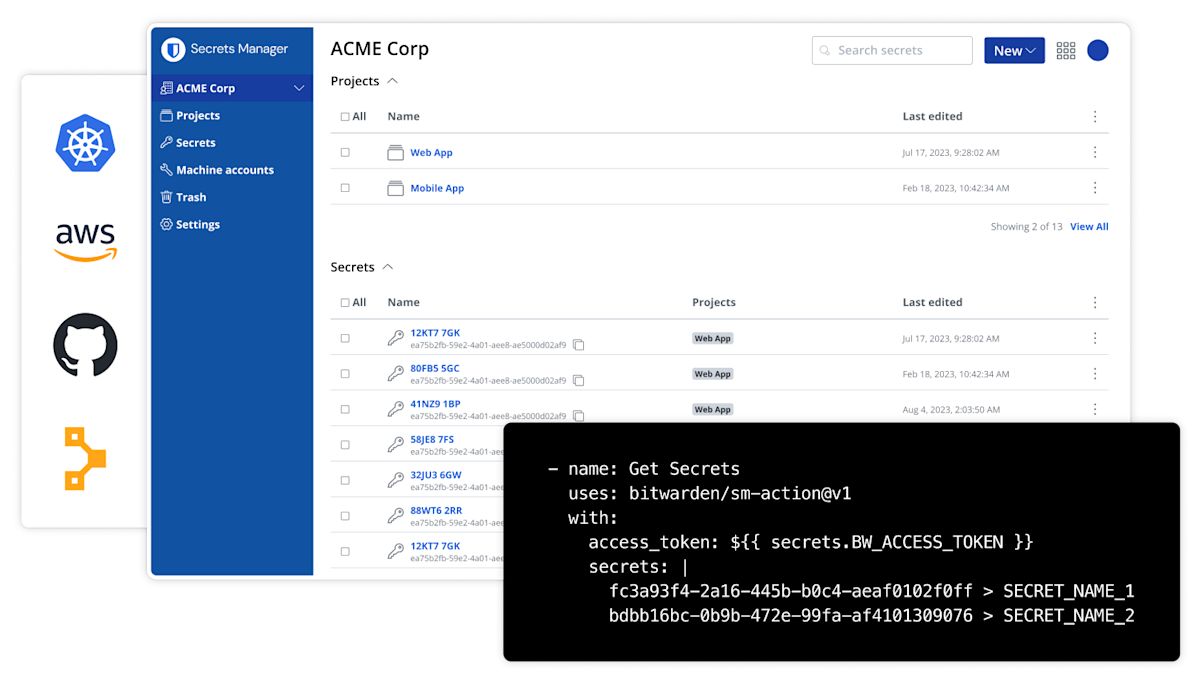Open the Mobile App project link
The image size is (1200, 686).
pos(437,188)
